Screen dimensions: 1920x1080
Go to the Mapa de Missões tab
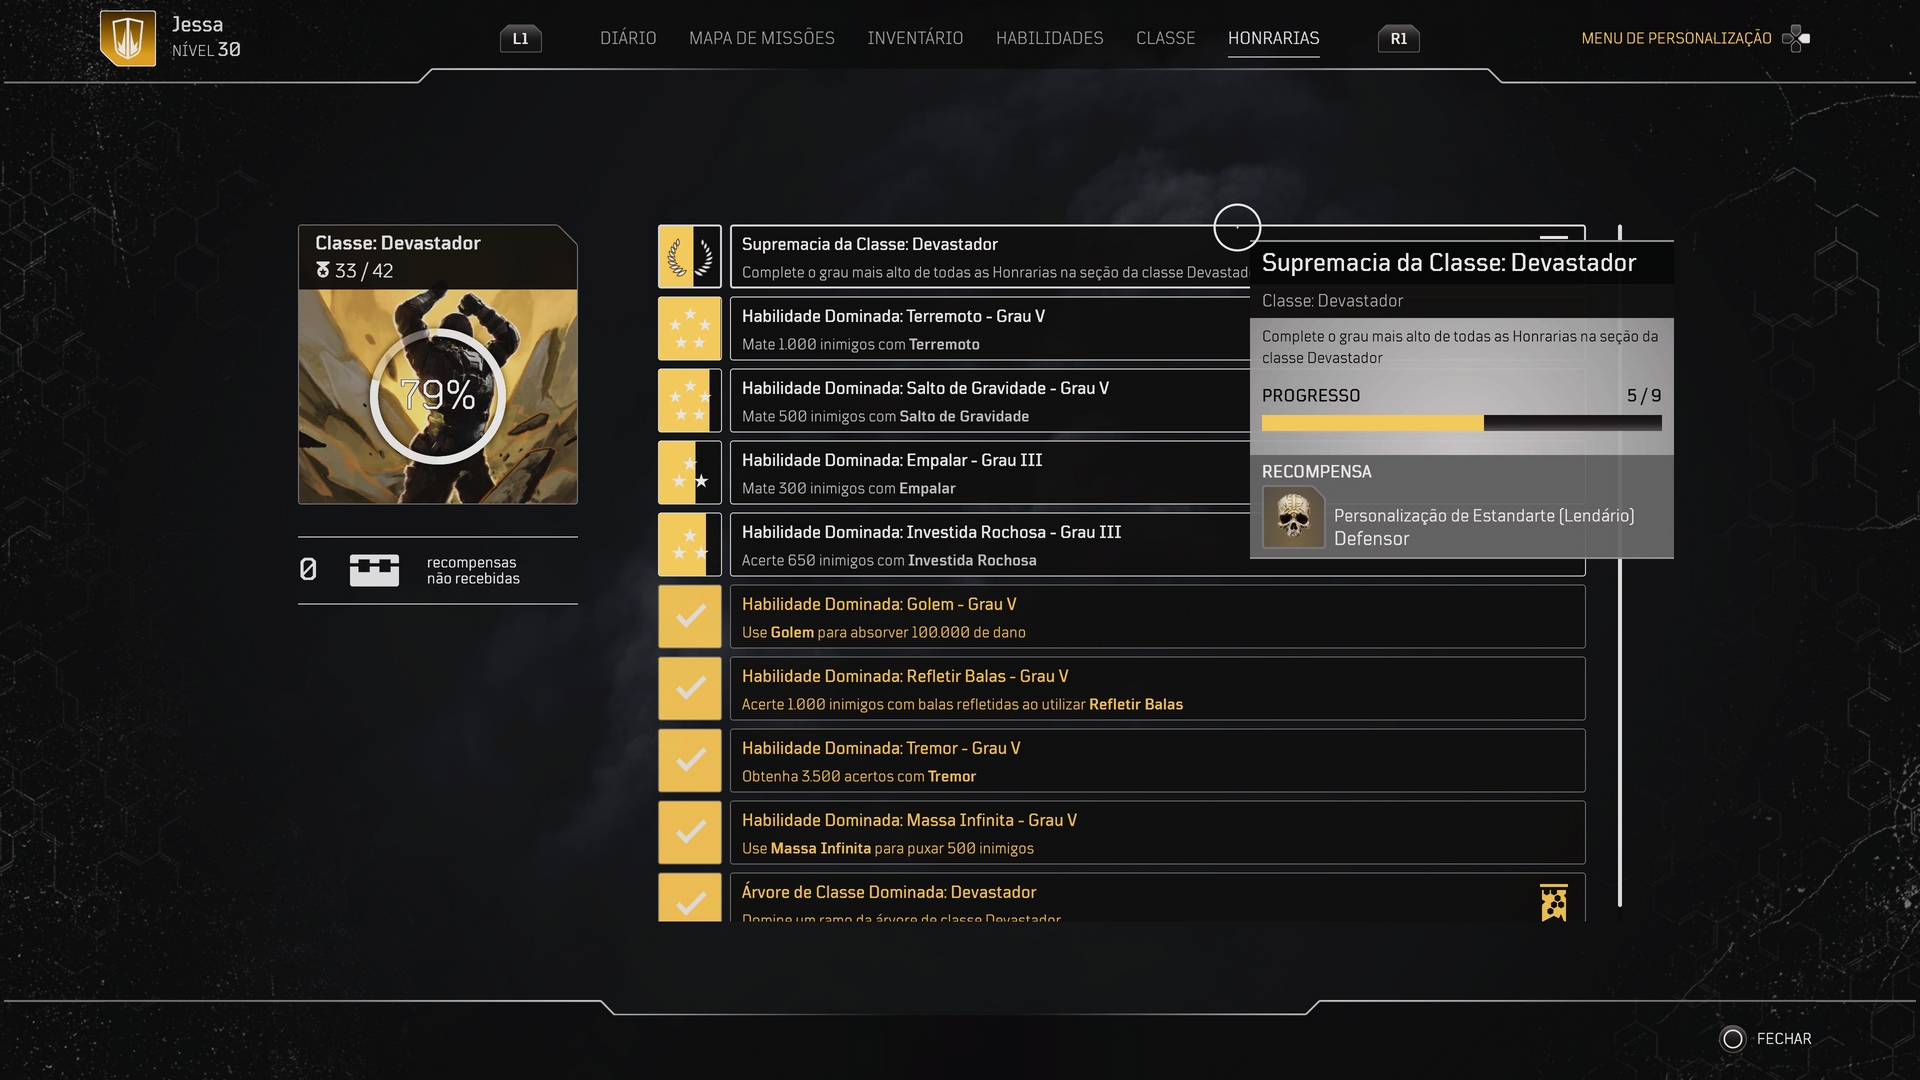[761, 38]
